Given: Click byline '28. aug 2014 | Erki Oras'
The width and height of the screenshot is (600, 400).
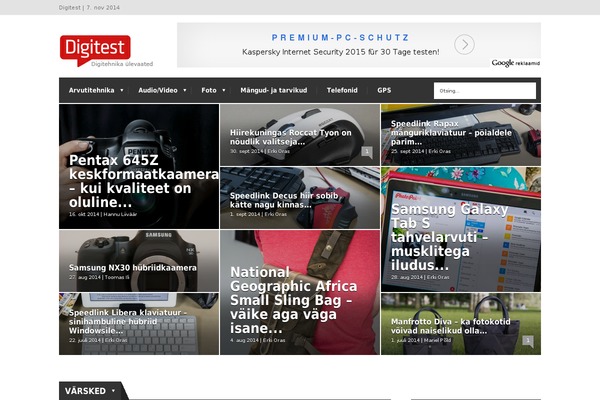Looking at the screenshot, I should (420, 277).
